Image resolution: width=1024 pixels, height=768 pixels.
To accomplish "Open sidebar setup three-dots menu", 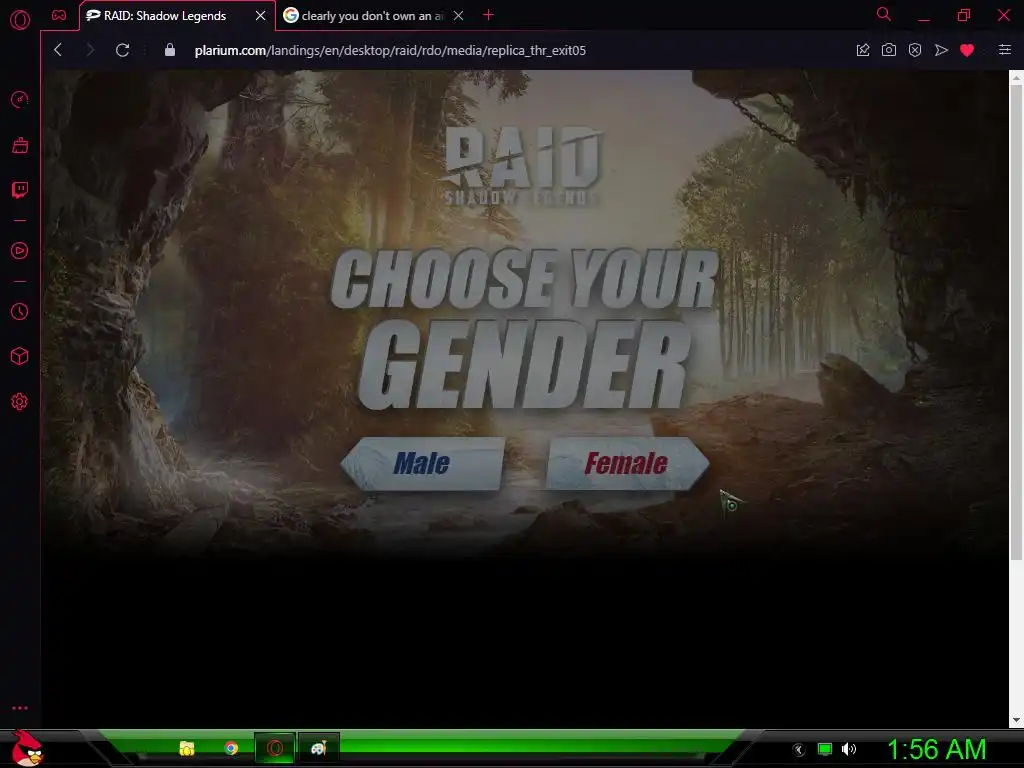I will tap(20, 708).
